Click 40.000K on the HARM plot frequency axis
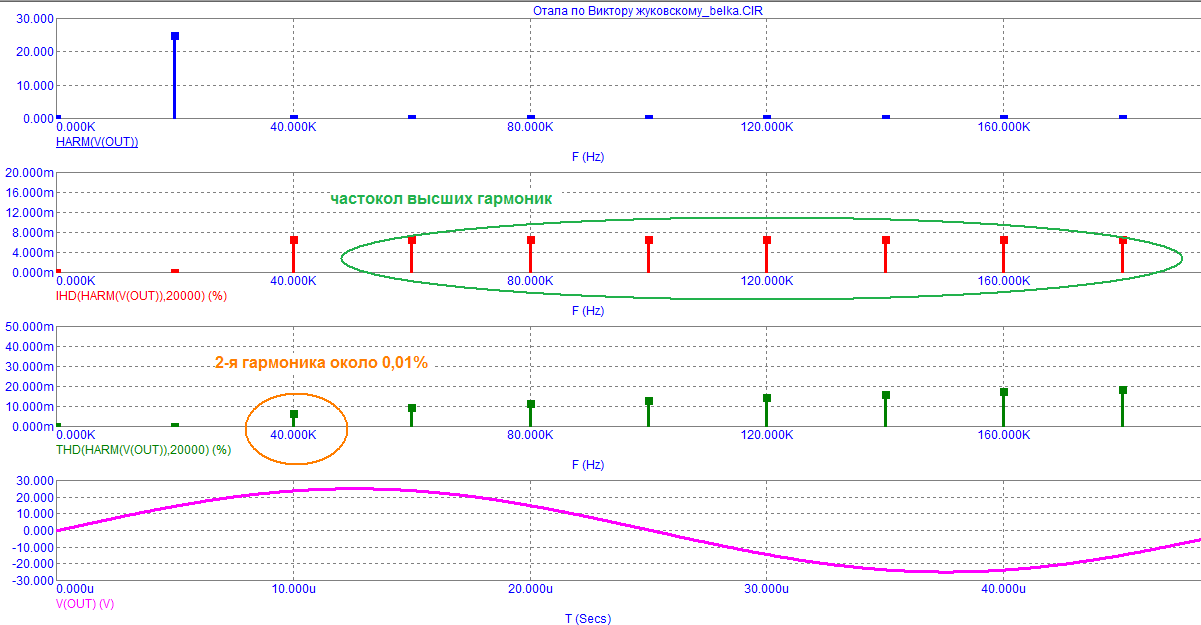Viewport: 1201px width, 625px height. 292,127
